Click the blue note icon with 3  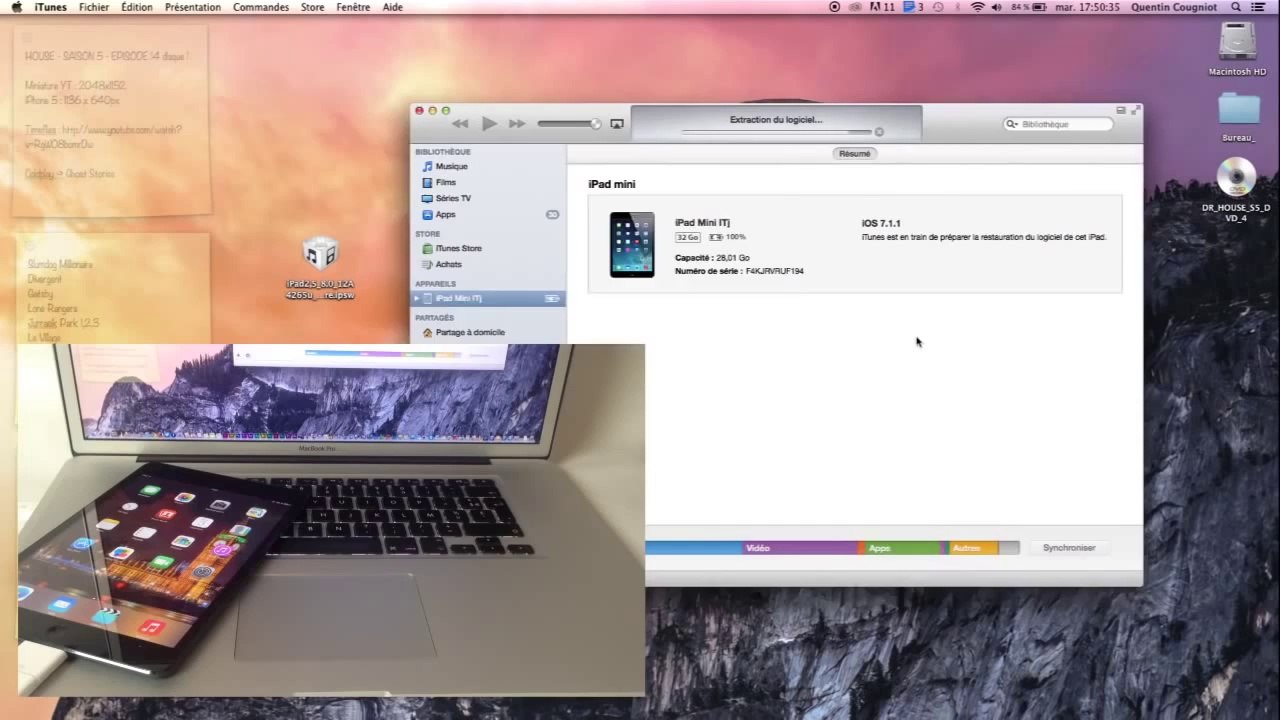pos(914,7)
